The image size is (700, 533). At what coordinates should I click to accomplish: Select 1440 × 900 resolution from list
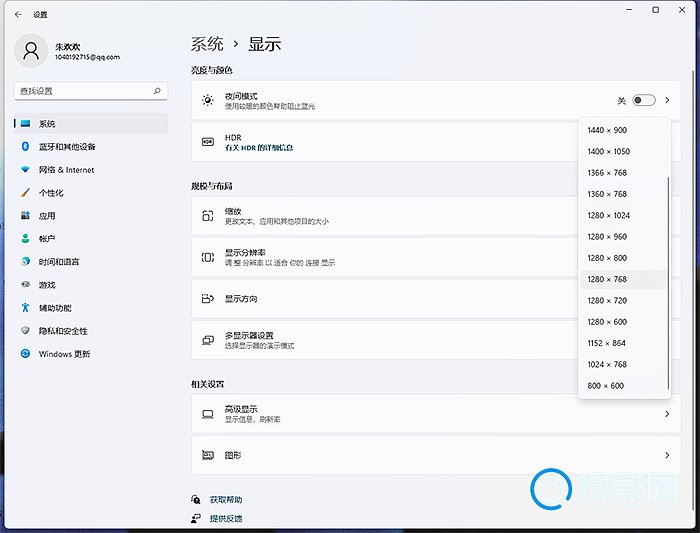click(x=607, y=130)
